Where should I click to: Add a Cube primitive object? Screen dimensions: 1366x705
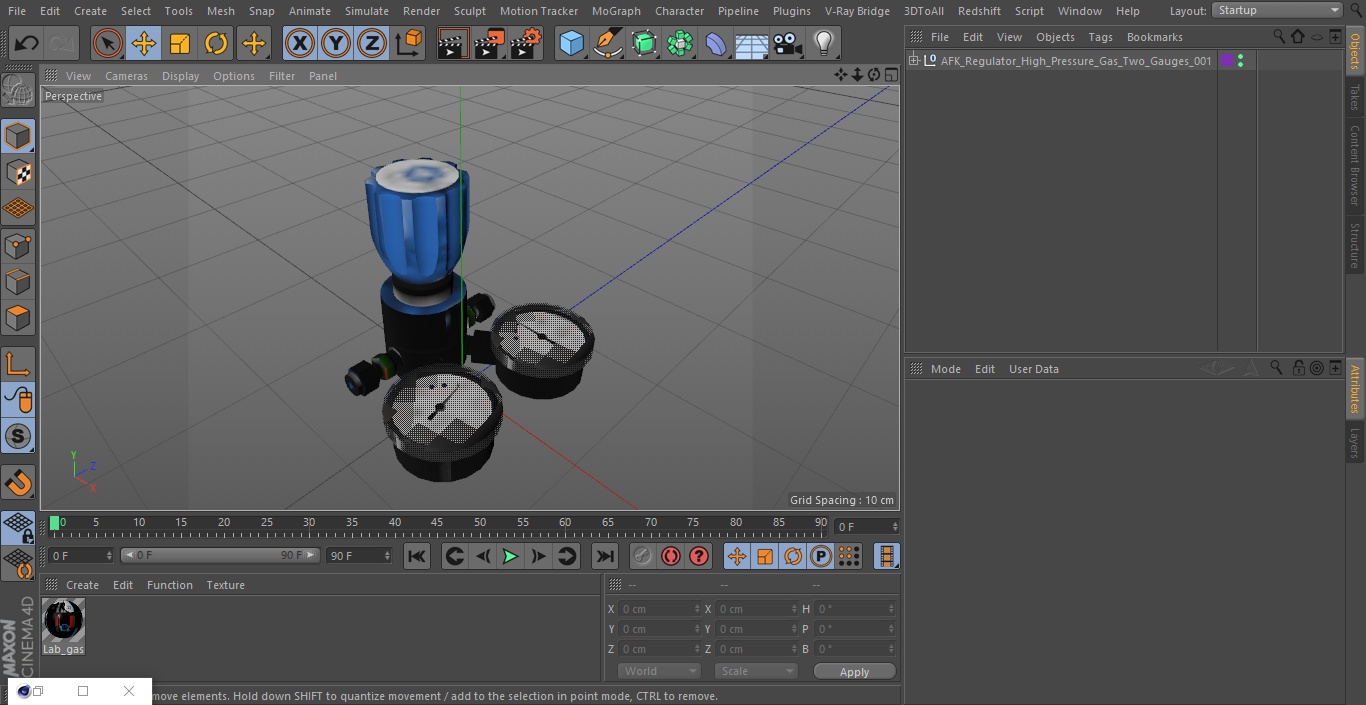point(571,44)
